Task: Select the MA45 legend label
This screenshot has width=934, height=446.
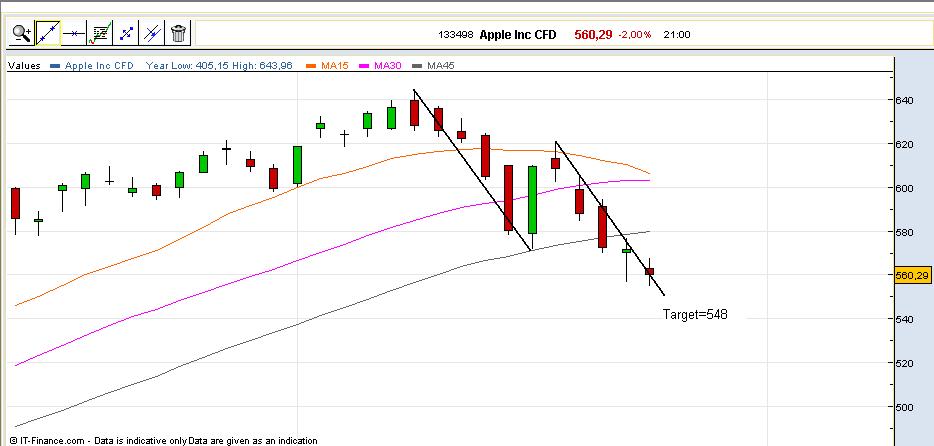Action: (441, 66)
